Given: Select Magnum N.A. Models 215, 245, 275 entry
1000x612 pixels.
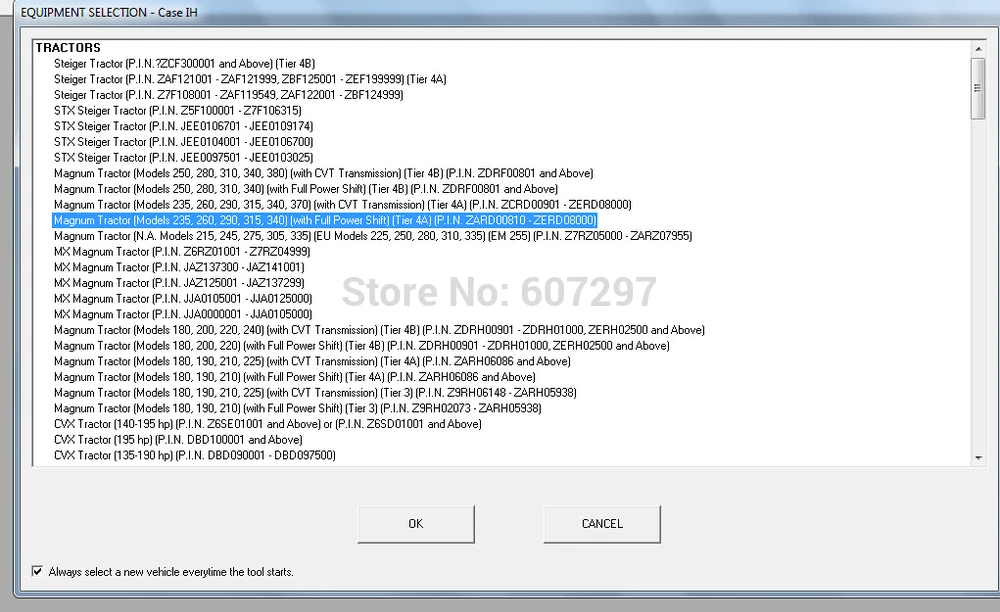Looking at the screenshot, I should pyautogui.click(x=373, y=236).
